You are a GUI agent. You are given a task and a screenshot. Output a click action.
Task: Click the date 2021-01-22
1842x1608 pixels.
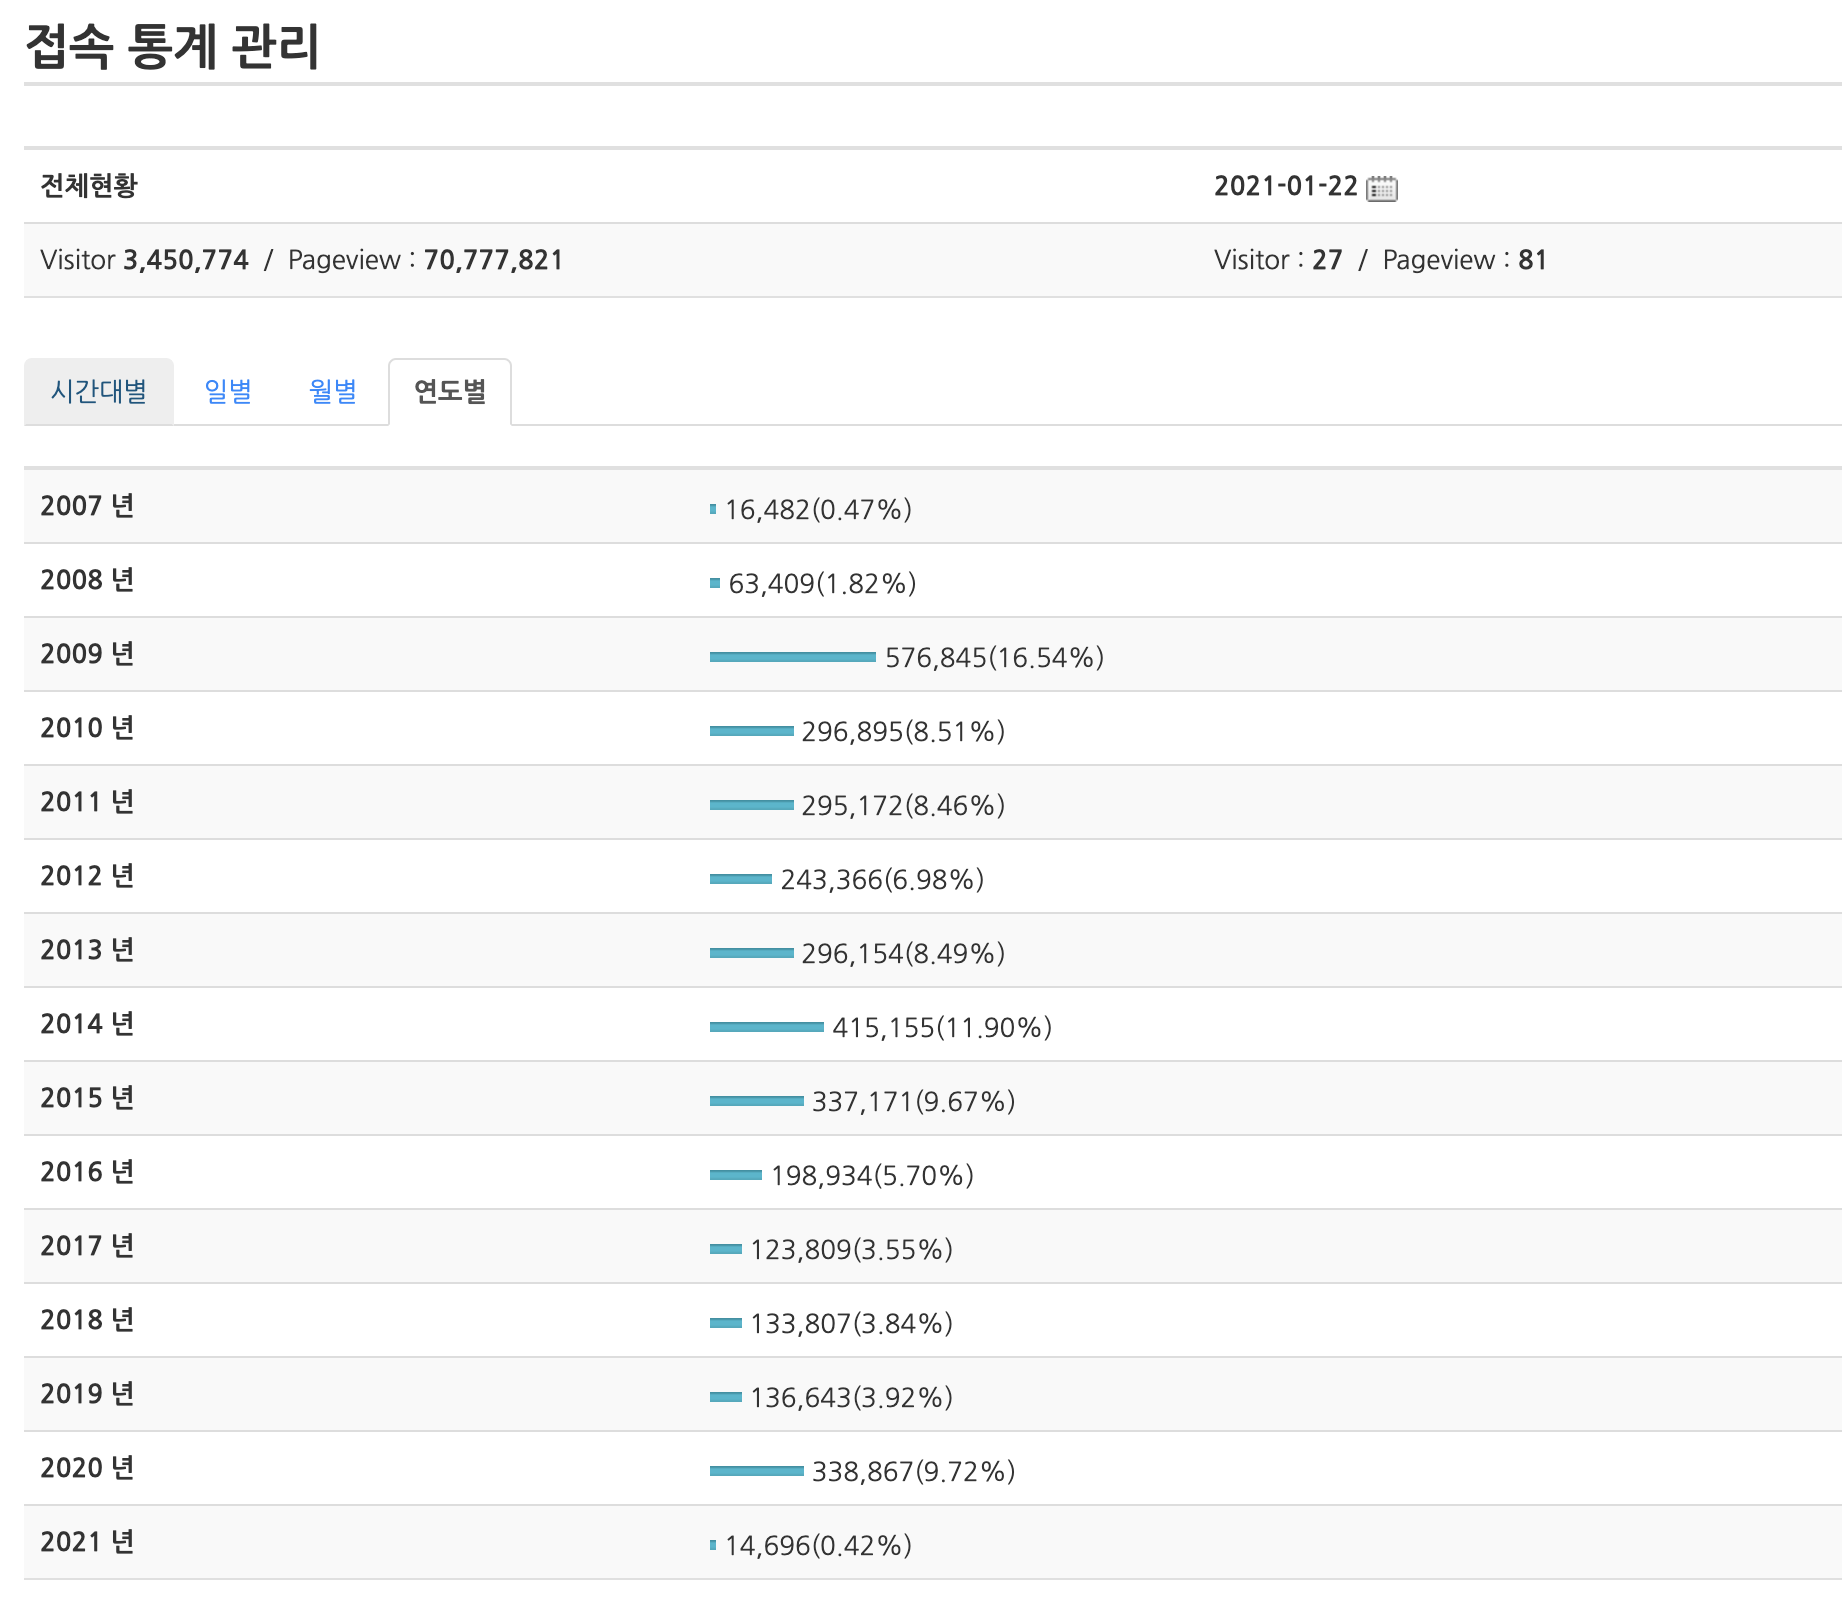point(1285,186)
